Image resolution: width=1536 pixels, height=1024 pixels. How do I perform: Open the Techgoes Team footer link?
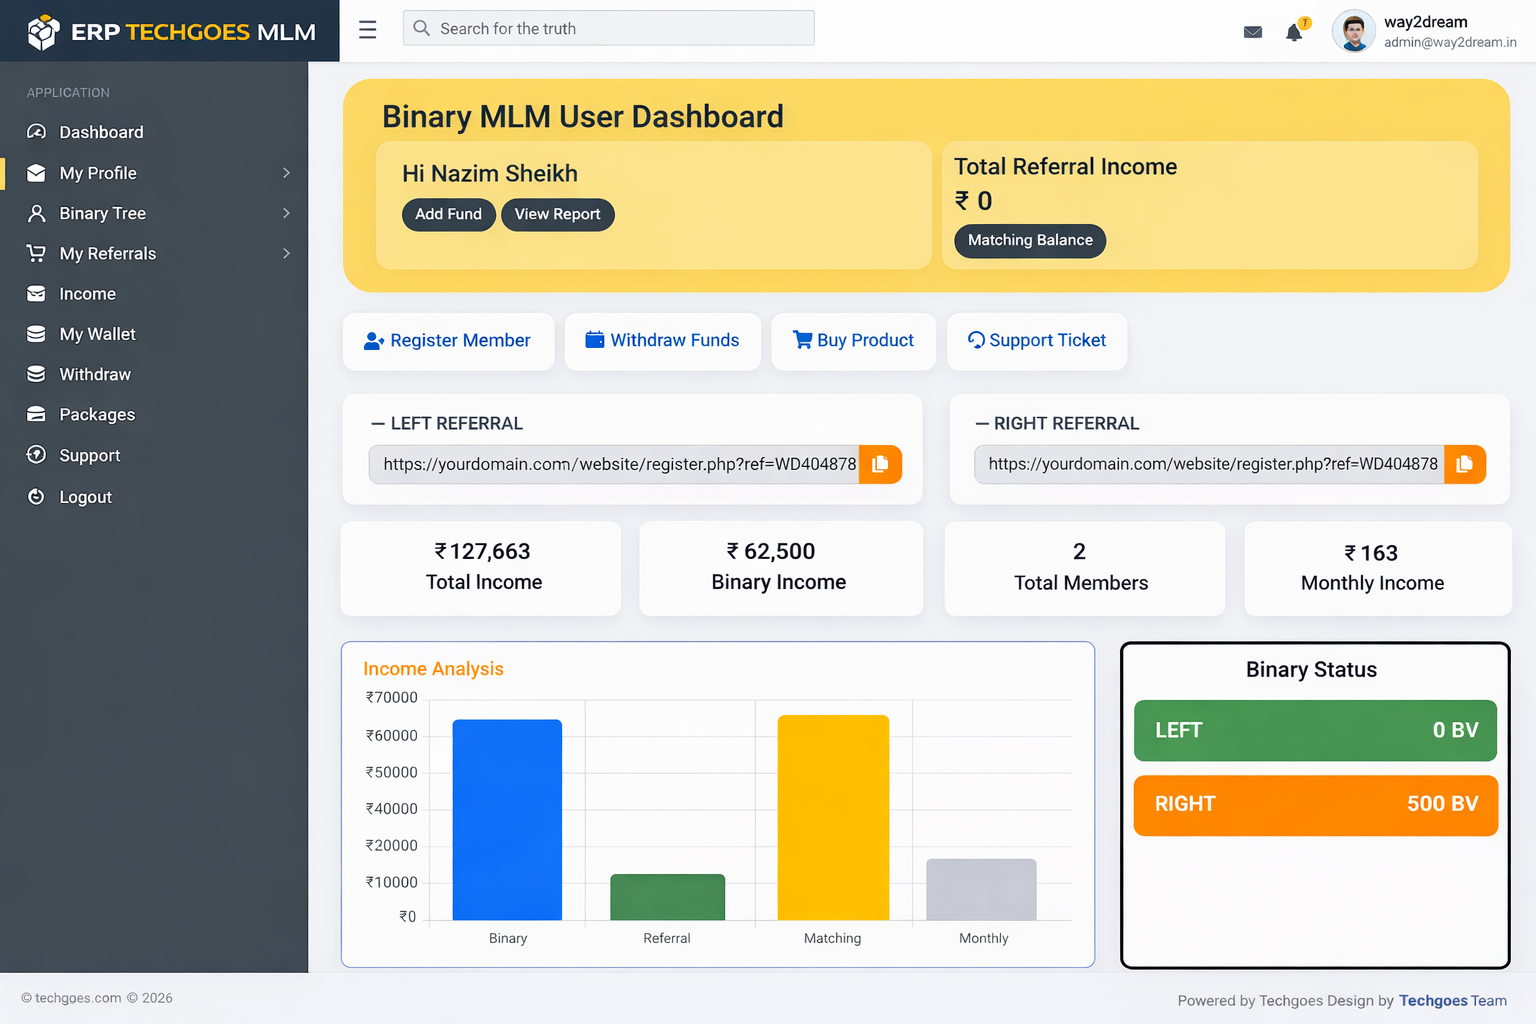[1452, 1000]
